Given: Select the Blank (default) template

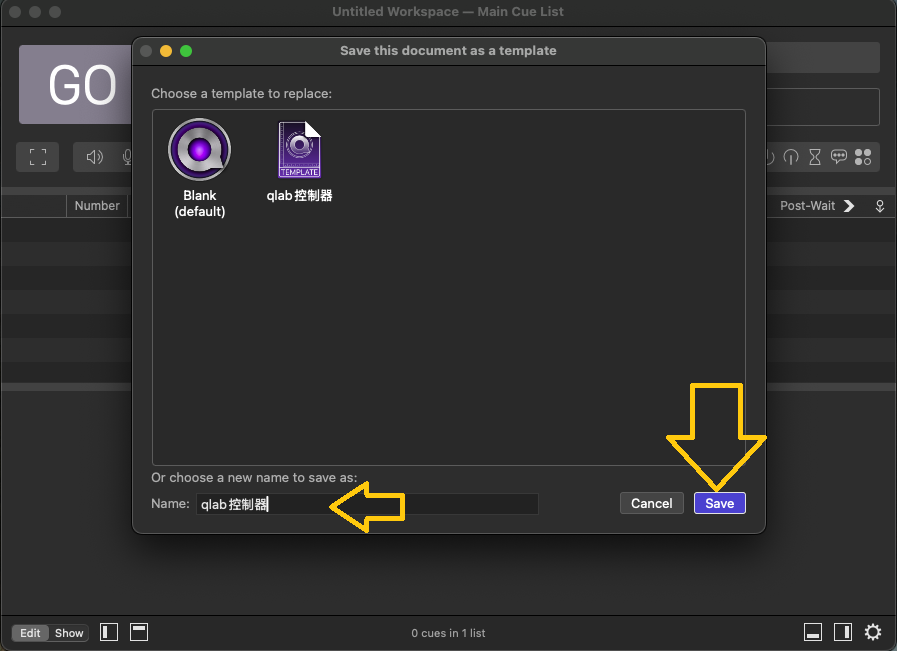Looking at the screenshot, I should (x=199, y=168).
